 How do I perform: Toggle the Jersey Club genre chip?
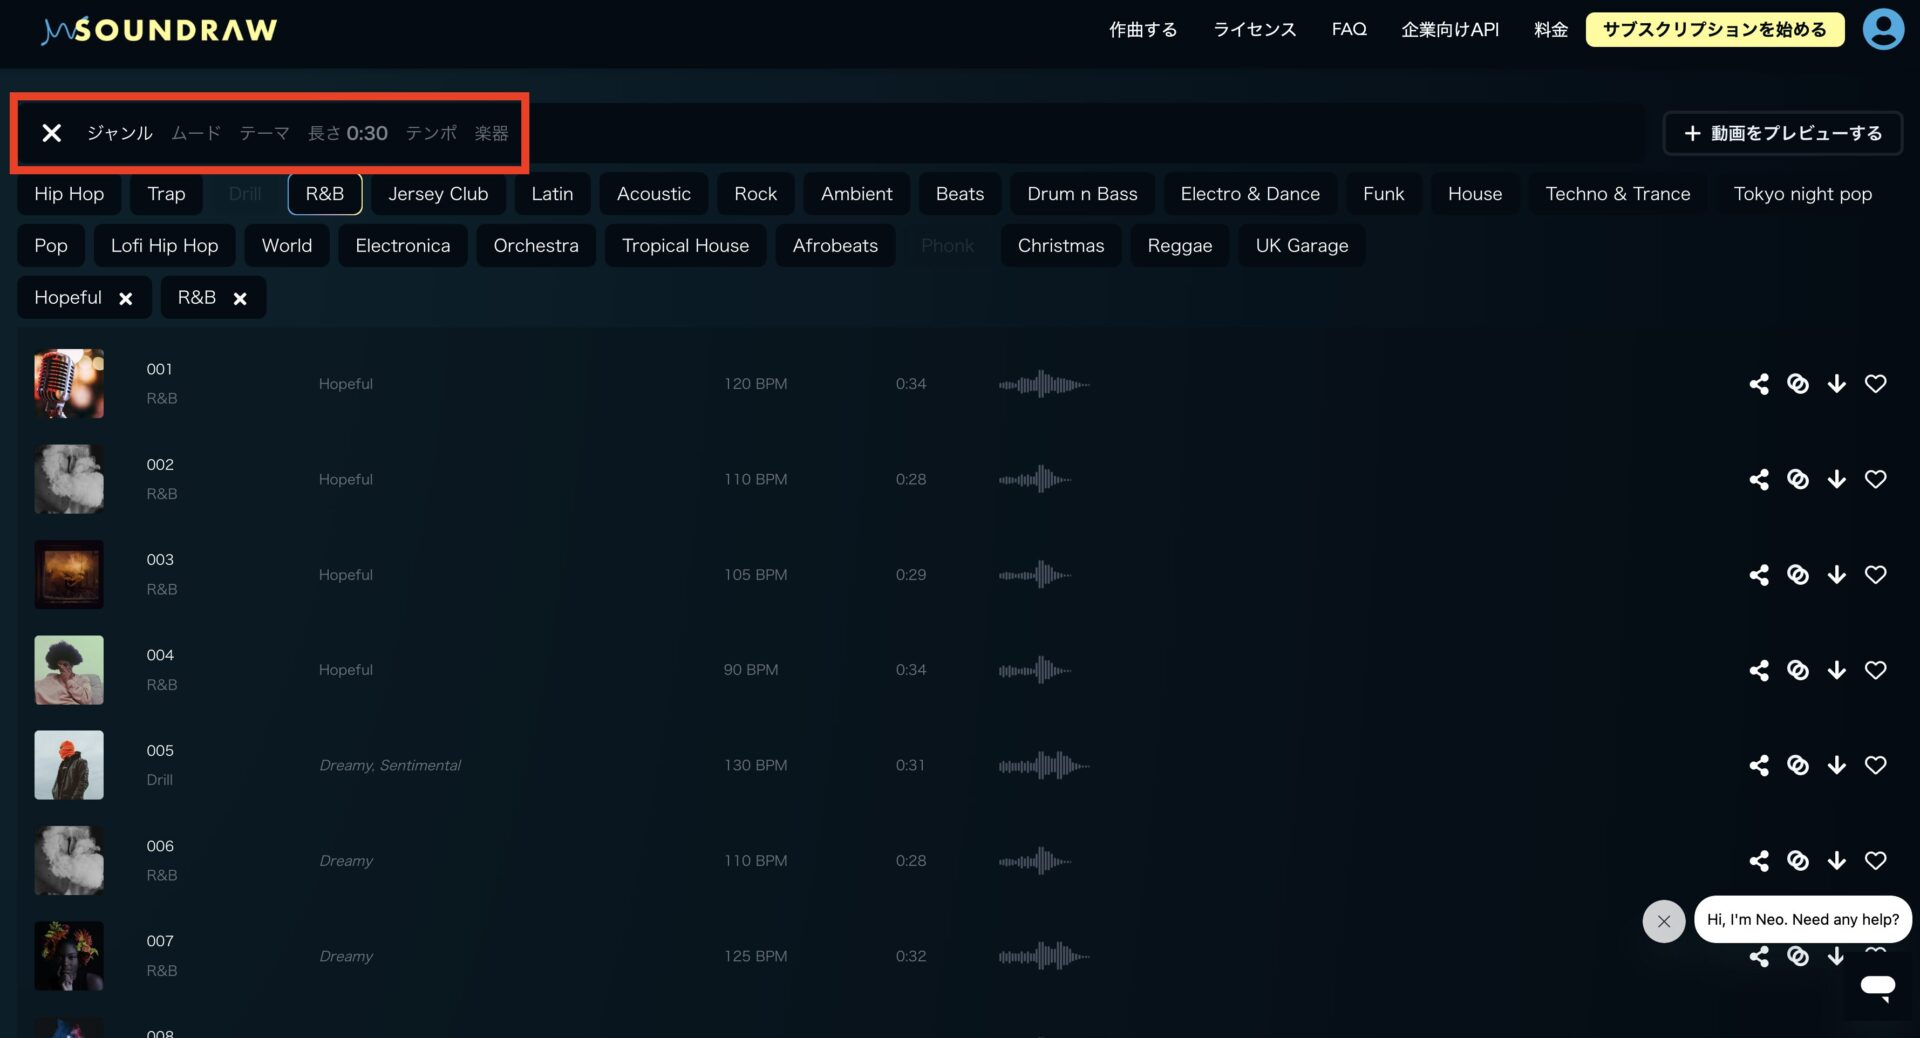[438, 194]
